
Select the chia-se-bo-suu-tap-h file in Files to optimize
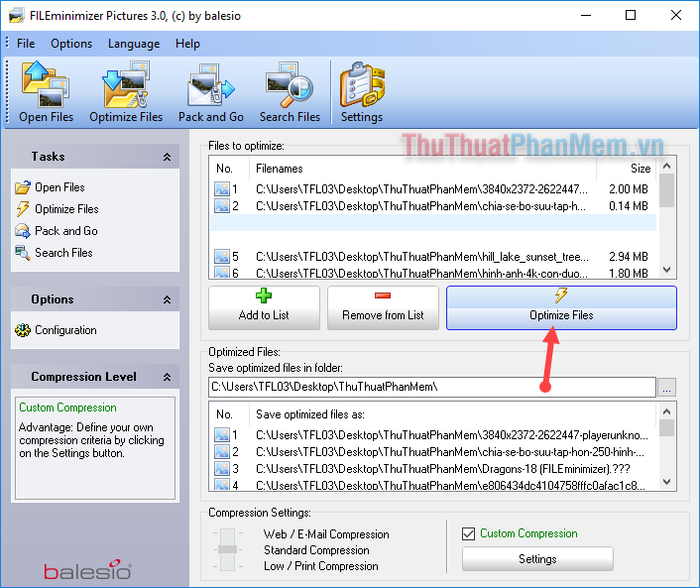point(433,206)
